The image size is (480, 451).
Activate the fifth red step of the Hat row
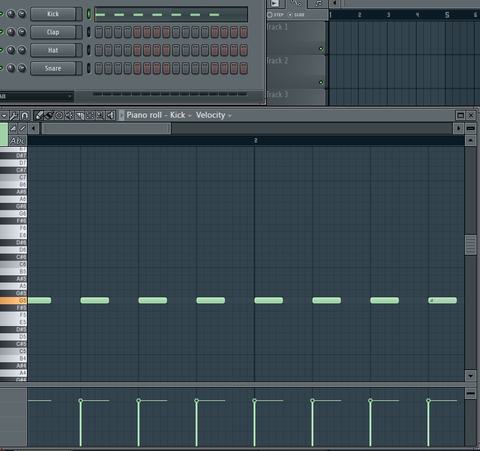click(215, 50)
